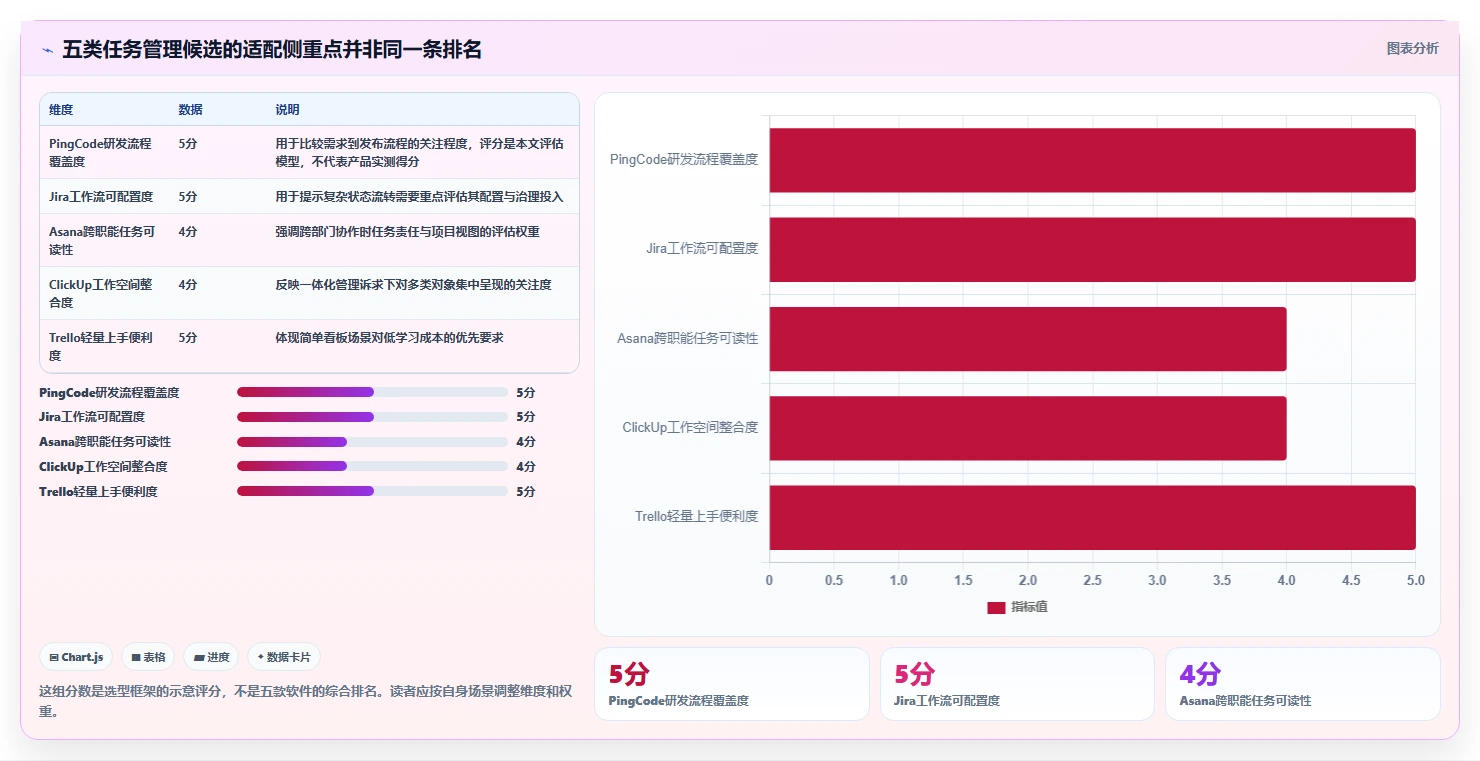Click the Trello轻量上手便利度 chart axis label
This screenshot has height=761, width=1480.
coord(697,516)
